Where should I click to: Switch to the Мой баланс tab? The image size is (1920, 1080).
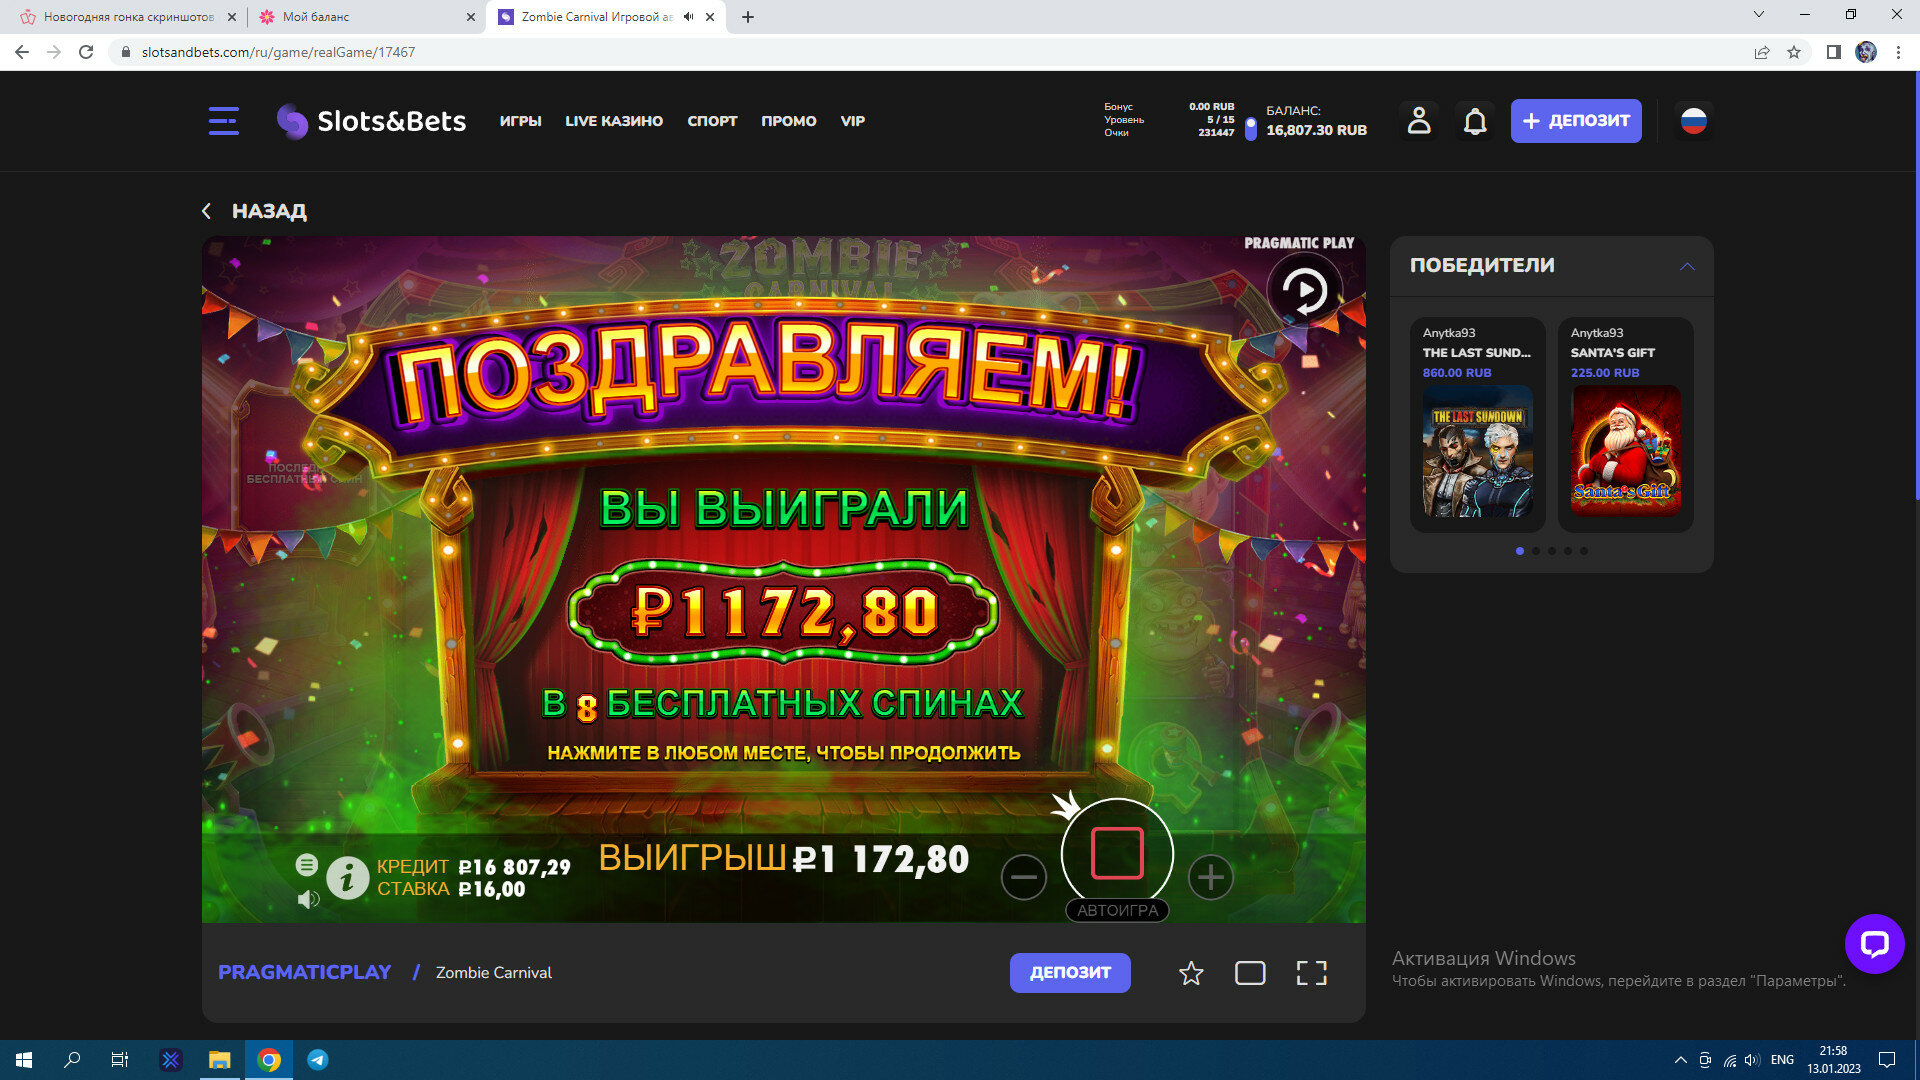(x=315, y=17)
